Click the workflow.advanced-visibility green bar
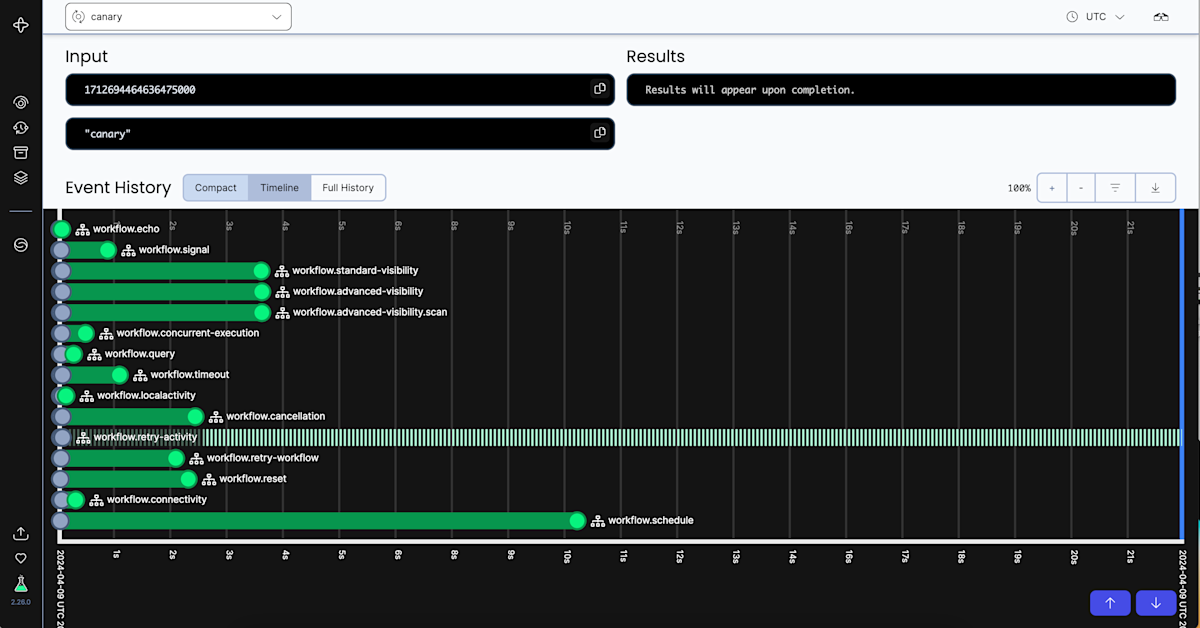 (x=161, y=292)
